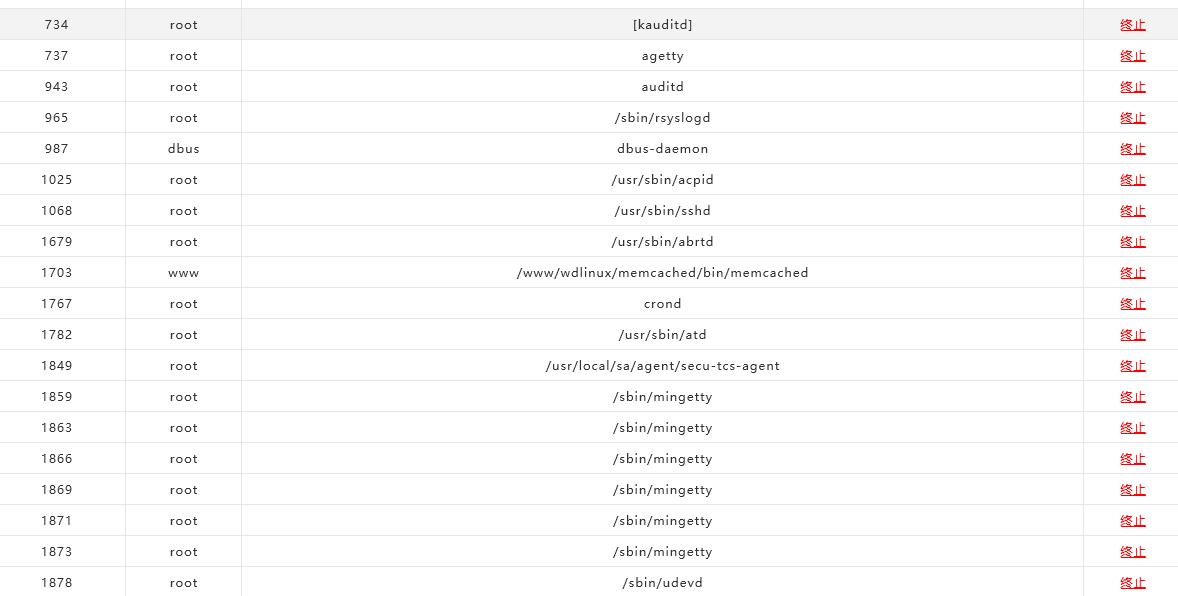
Task: Select the /usr/local/sa/agent/secu-tcs-agent path text
Action: [662, 366]
